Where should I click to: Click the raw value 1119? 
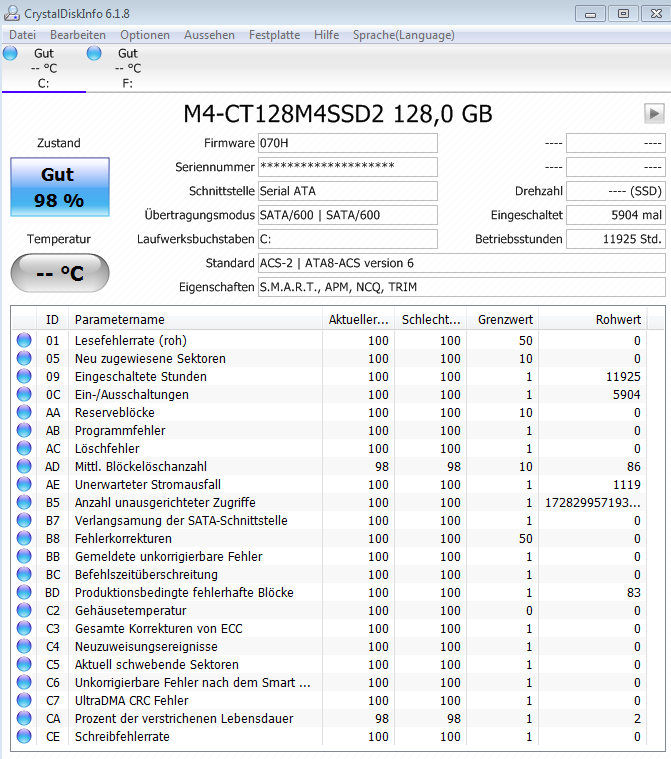(626, 485)
